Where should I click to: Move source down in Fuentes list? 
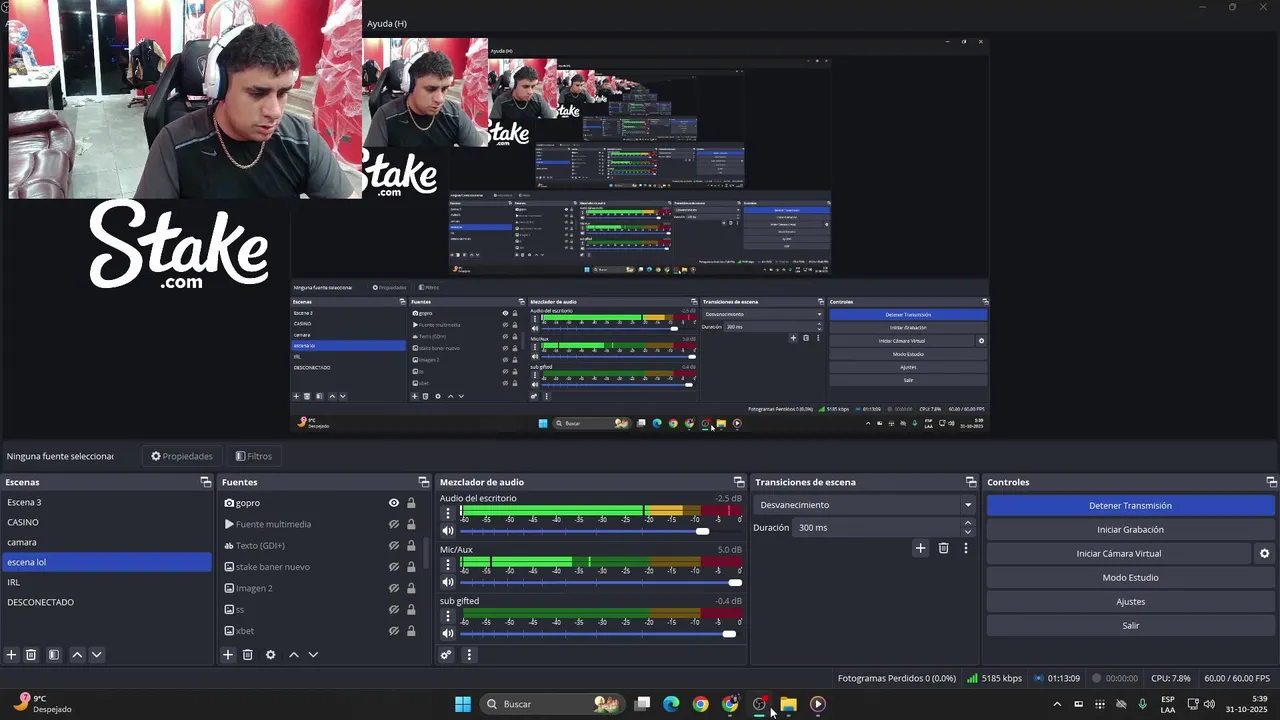313,655
